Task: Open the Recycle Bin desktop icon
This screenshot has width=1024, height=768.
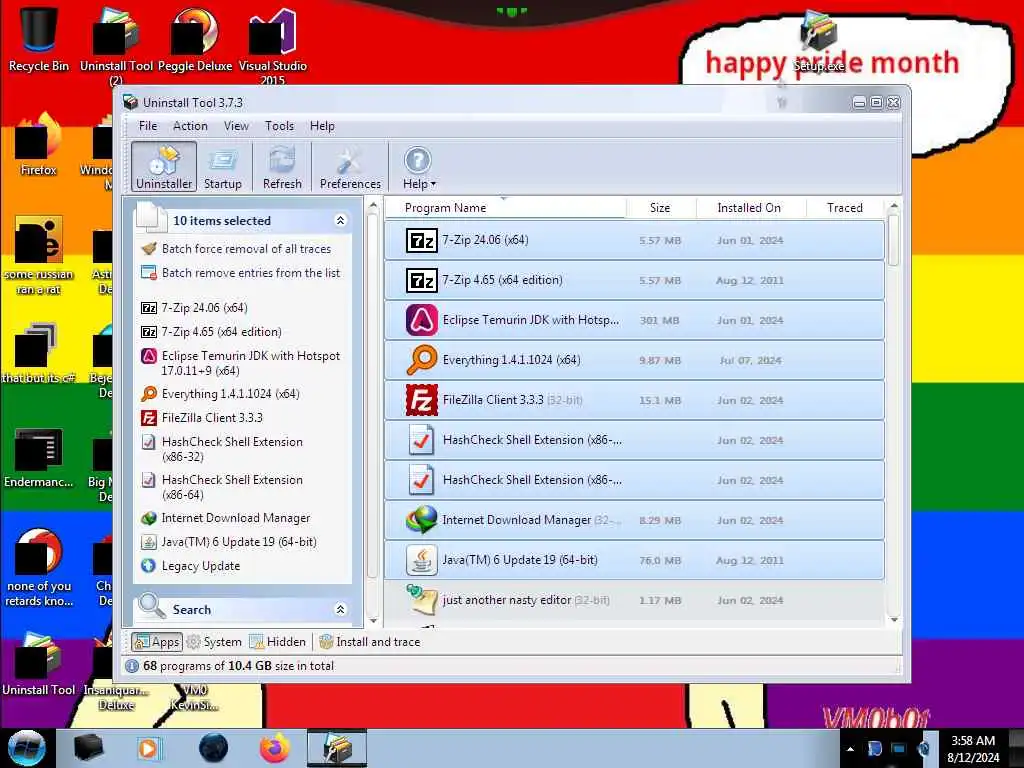Action: [x=39, y=37]
